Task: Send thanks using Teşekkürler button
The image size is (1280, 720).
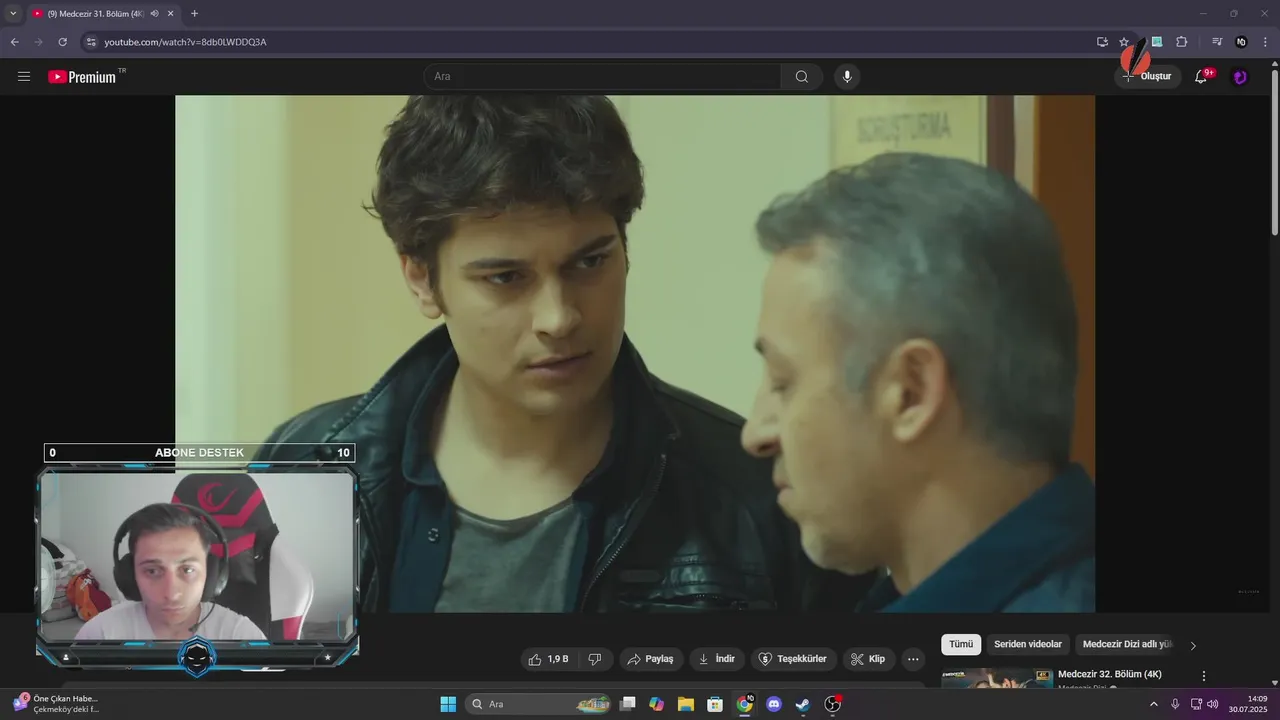Action: point(793,659)
